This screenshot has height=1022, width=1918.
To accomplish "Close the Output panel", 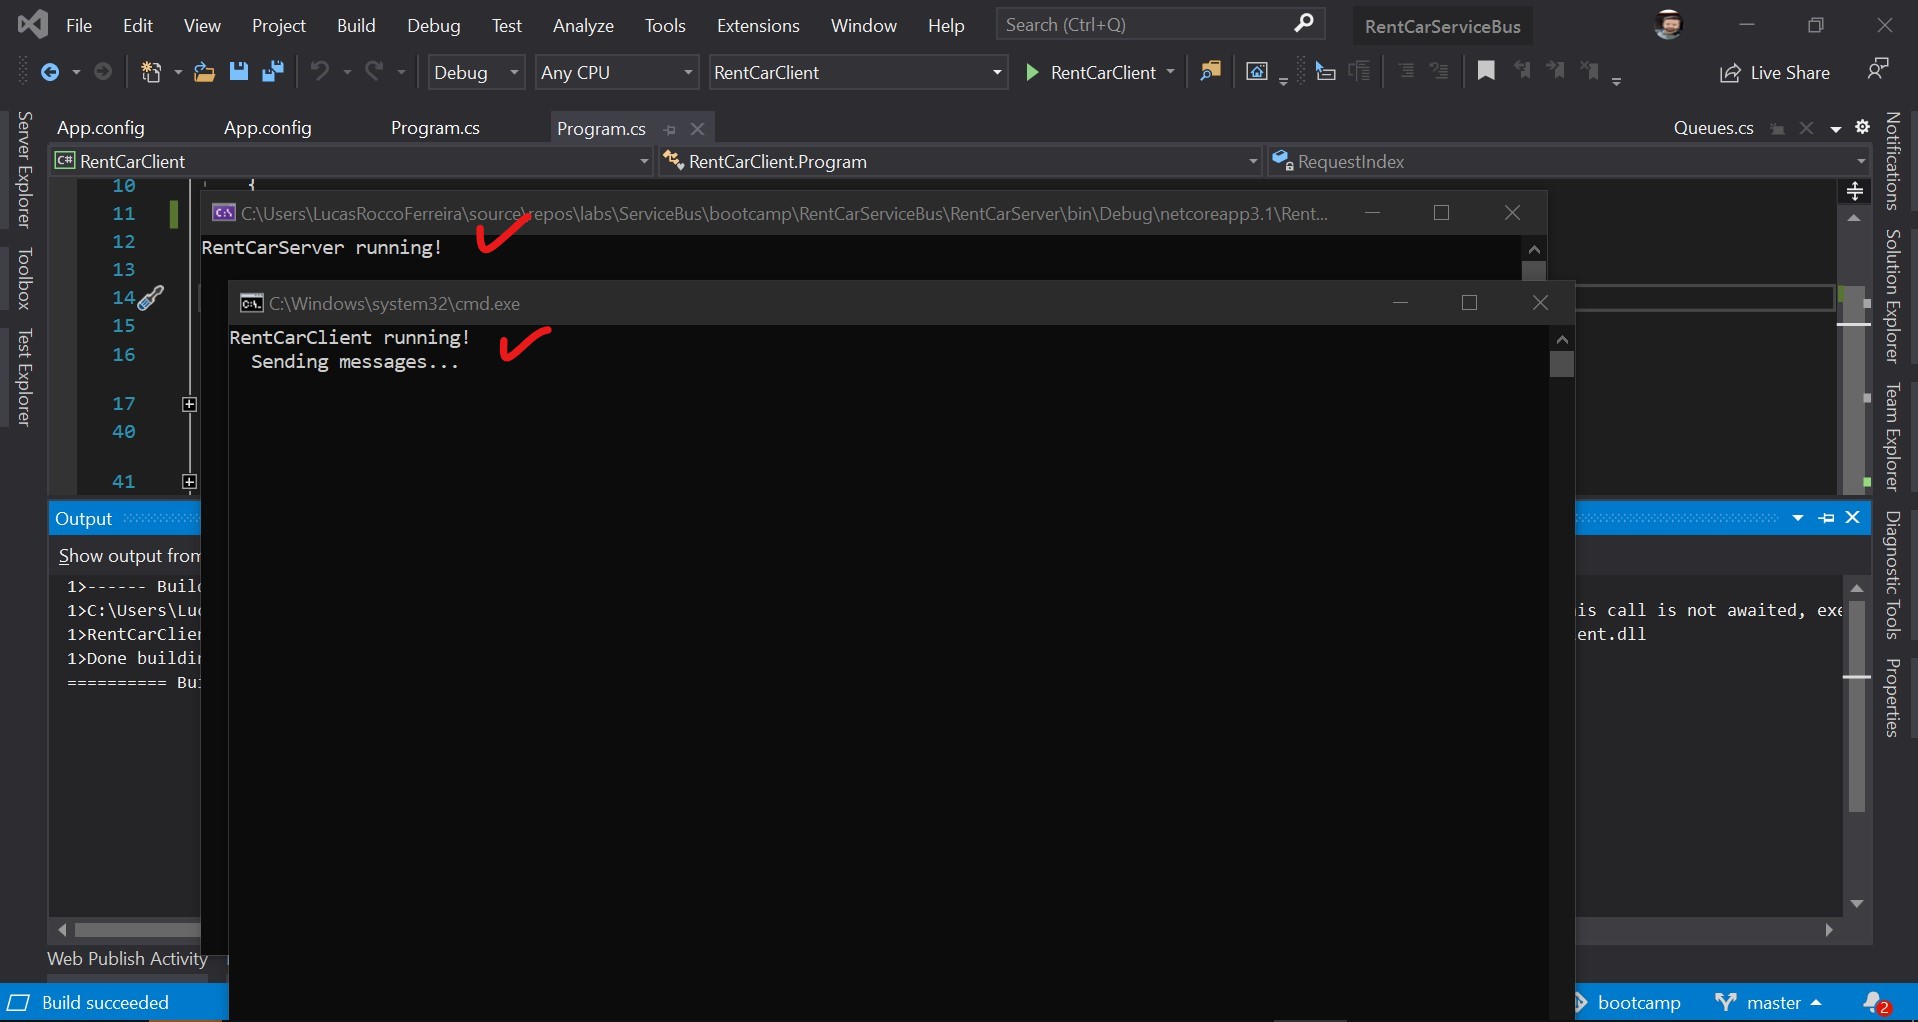I will point(1853,518).
